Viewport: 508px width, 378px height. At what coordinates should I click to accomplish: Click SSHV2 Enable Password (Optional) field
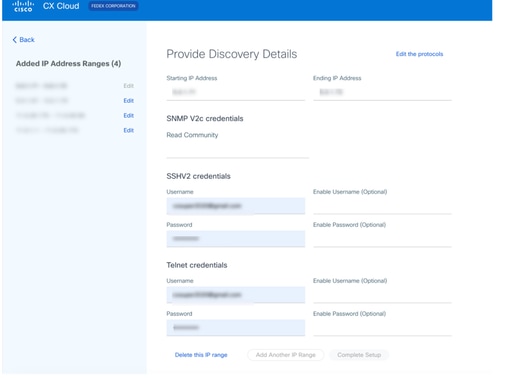tap(382, 239)
